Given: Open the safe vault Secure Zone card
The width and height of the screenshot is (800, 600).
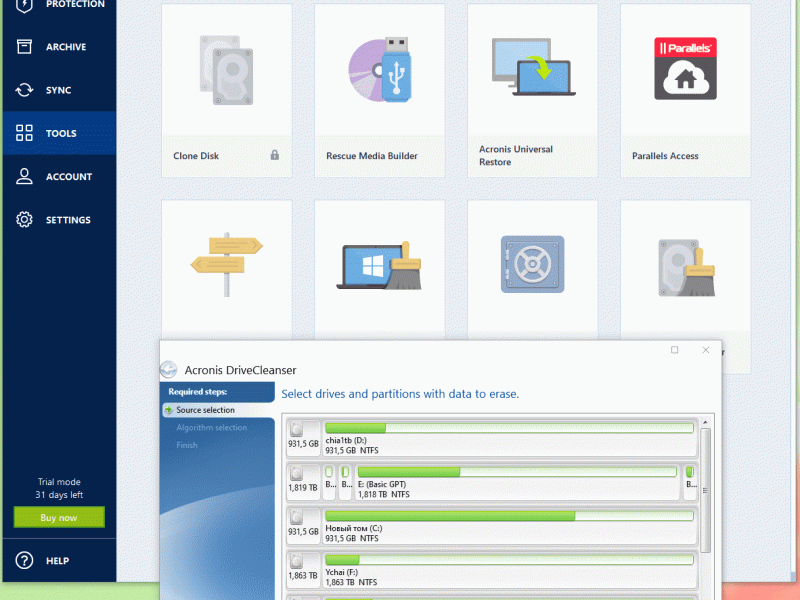Looking at the screenshot, I should 533,269.
